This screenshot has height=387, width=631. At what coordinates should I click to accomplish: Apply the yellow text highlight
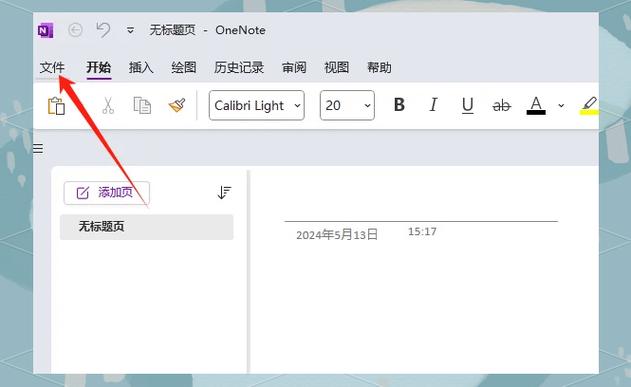click(589, 105)
